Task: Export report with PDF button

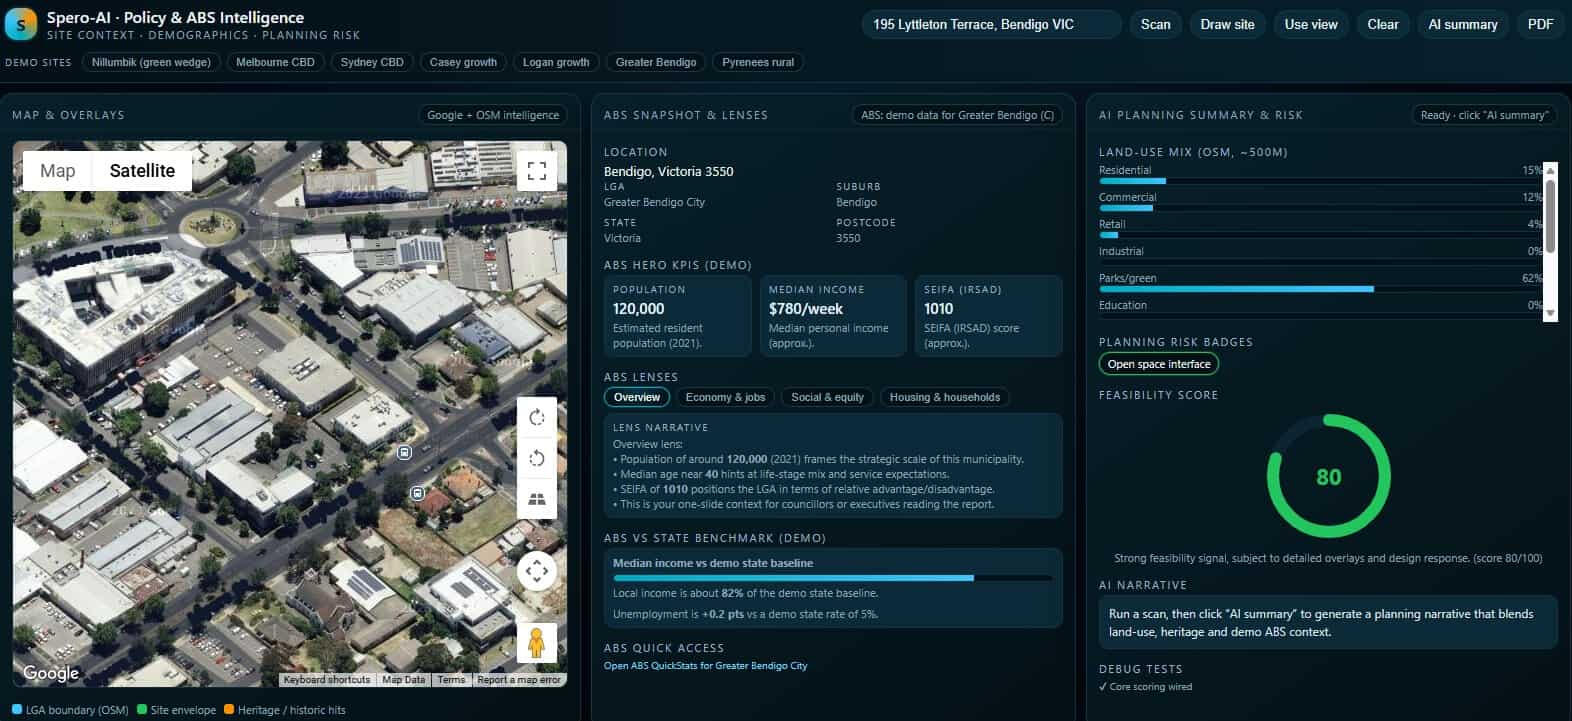Action: [1540, 24]
